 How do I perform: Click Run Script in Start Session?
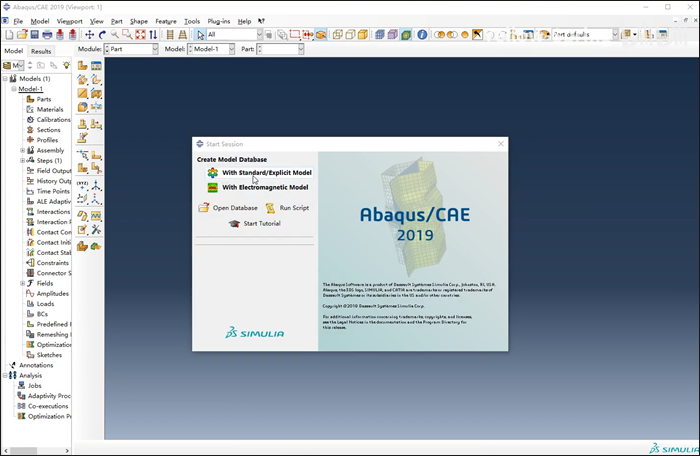pyautogui.click(x=288, y=208)
